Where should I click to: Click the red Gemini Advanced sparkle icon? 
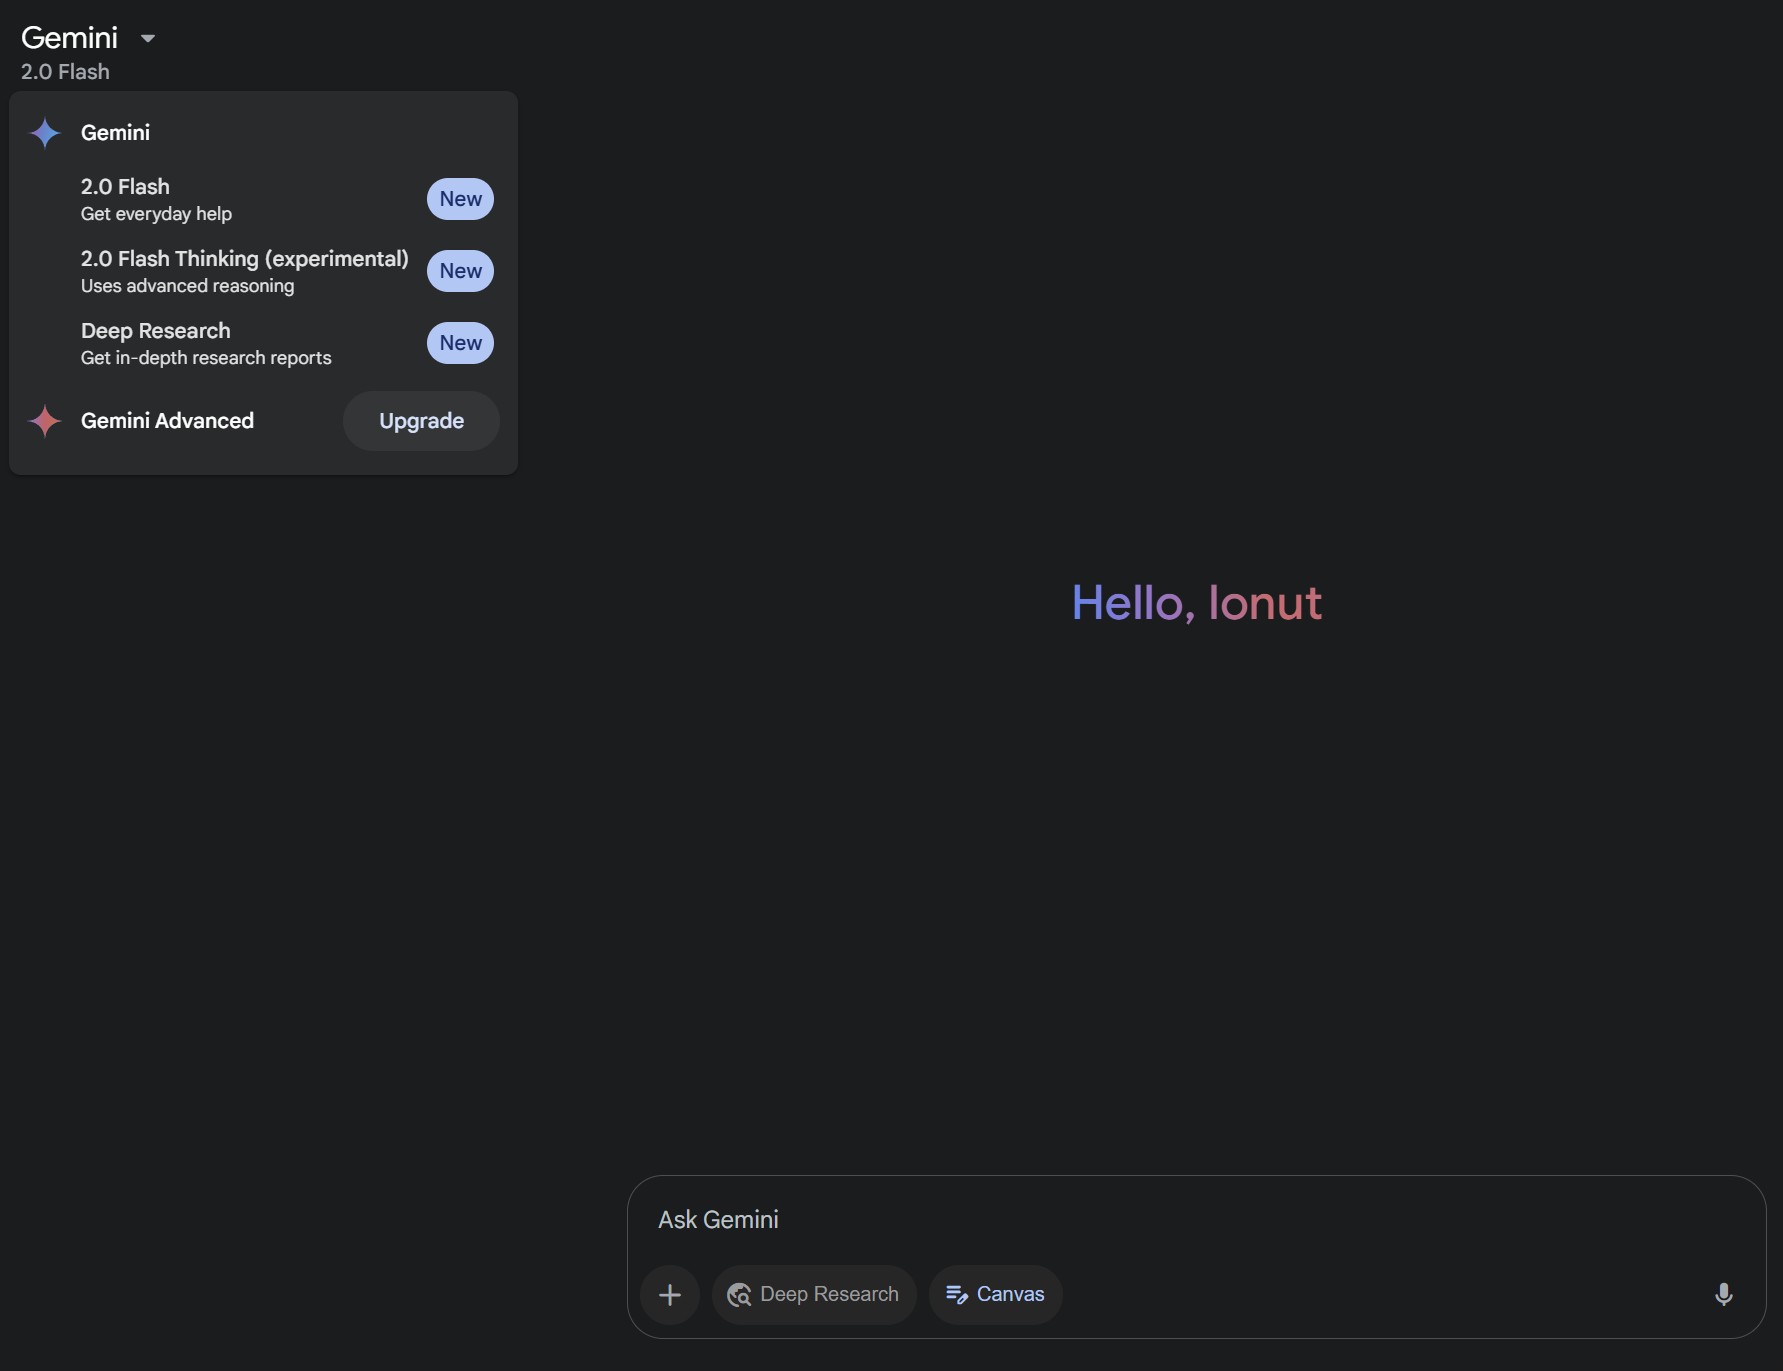click(x=45, y=421)
